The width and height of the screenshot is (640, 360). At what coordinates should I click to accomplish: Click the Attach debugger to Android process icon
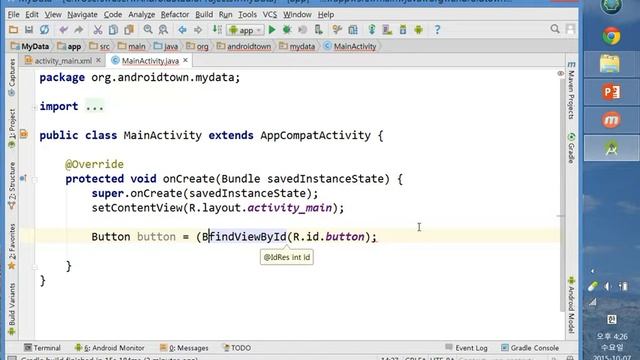318,30
